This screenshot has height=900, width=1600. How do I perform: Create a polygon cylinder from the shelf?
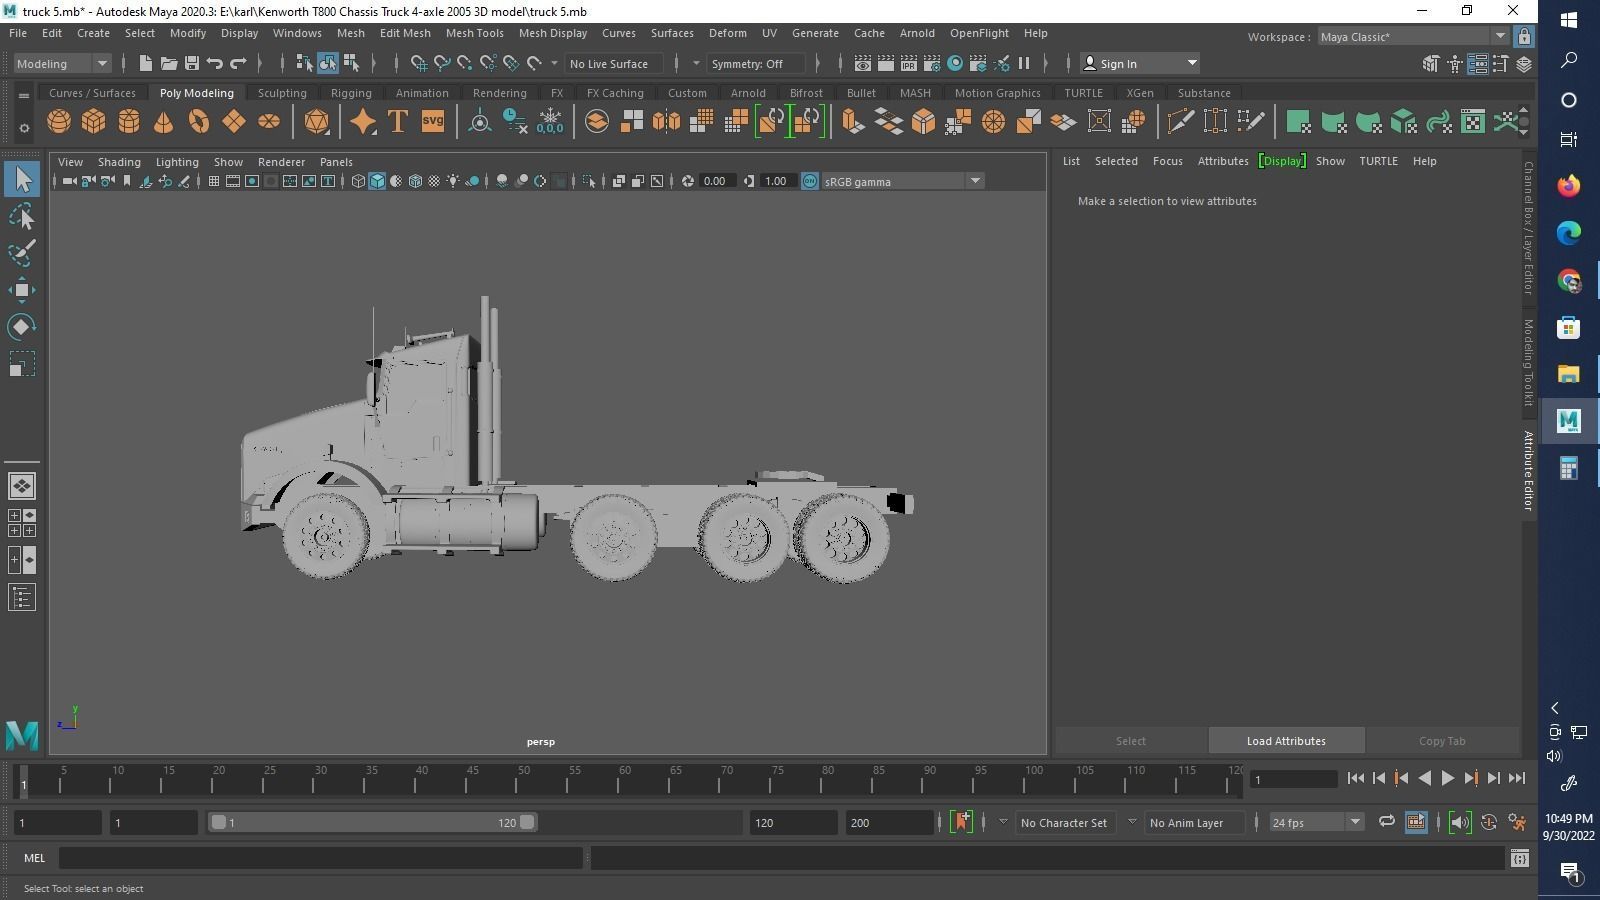coord(129,122)
